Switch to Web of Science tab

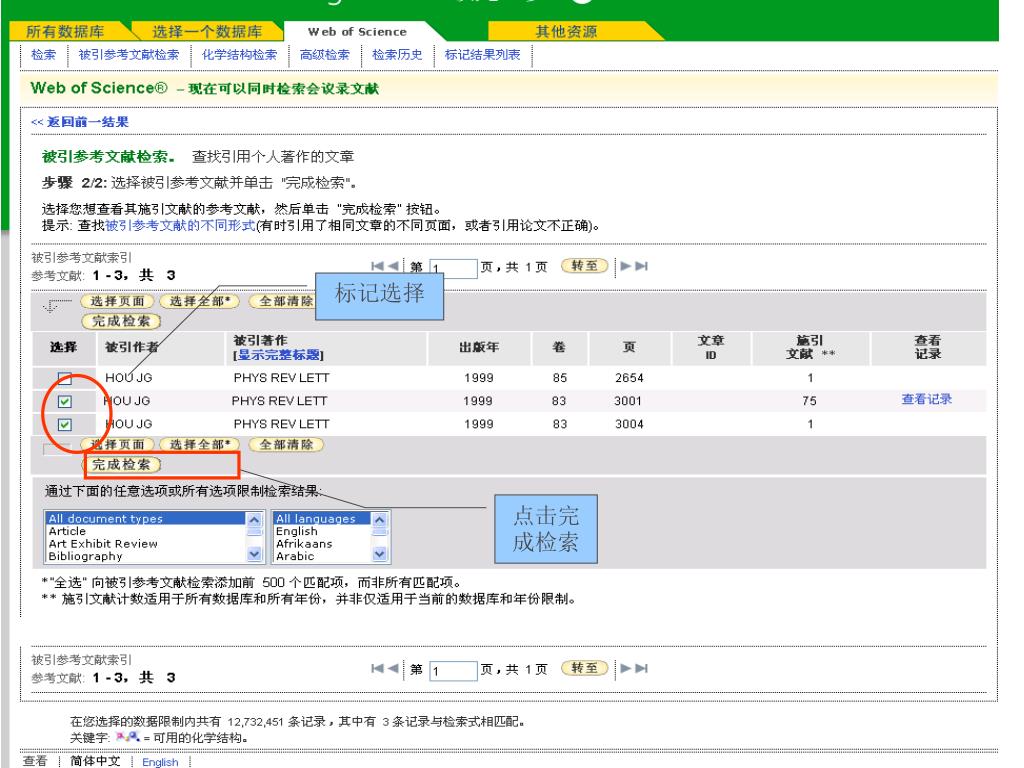click(x=357, y=31)
